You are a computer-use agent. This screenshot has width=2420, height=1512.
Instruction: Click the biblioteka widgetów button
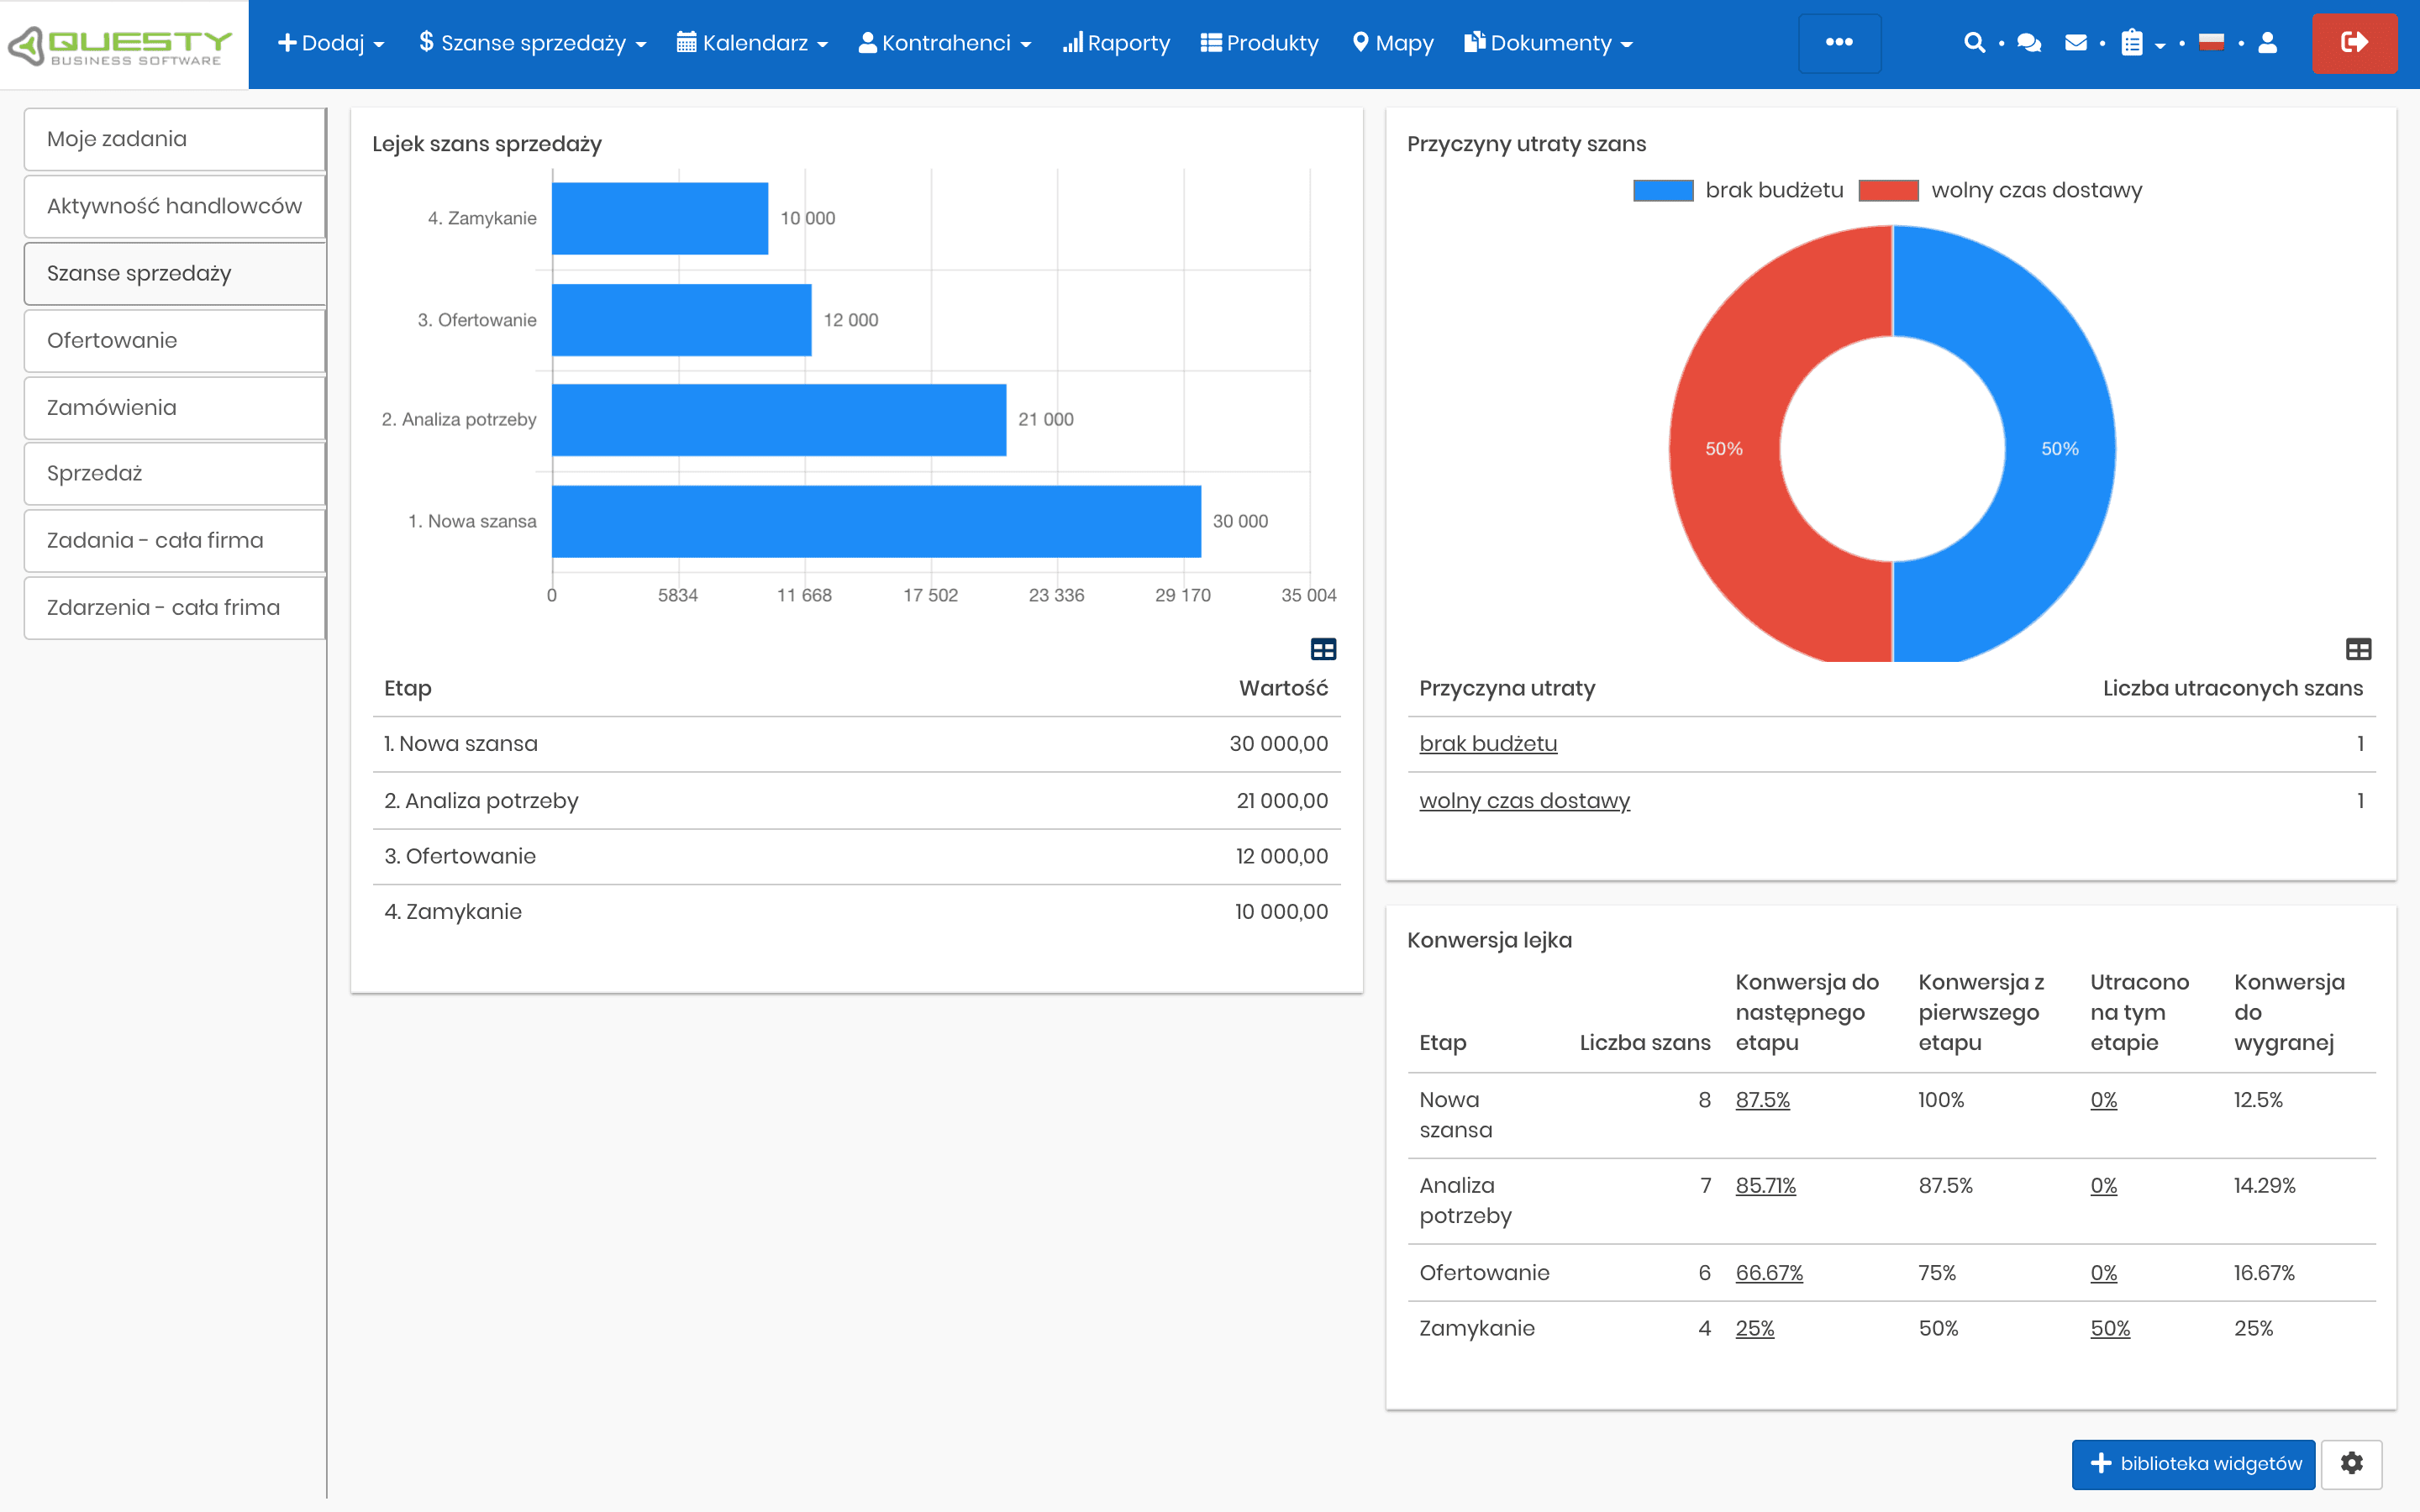point(2193,1463)
